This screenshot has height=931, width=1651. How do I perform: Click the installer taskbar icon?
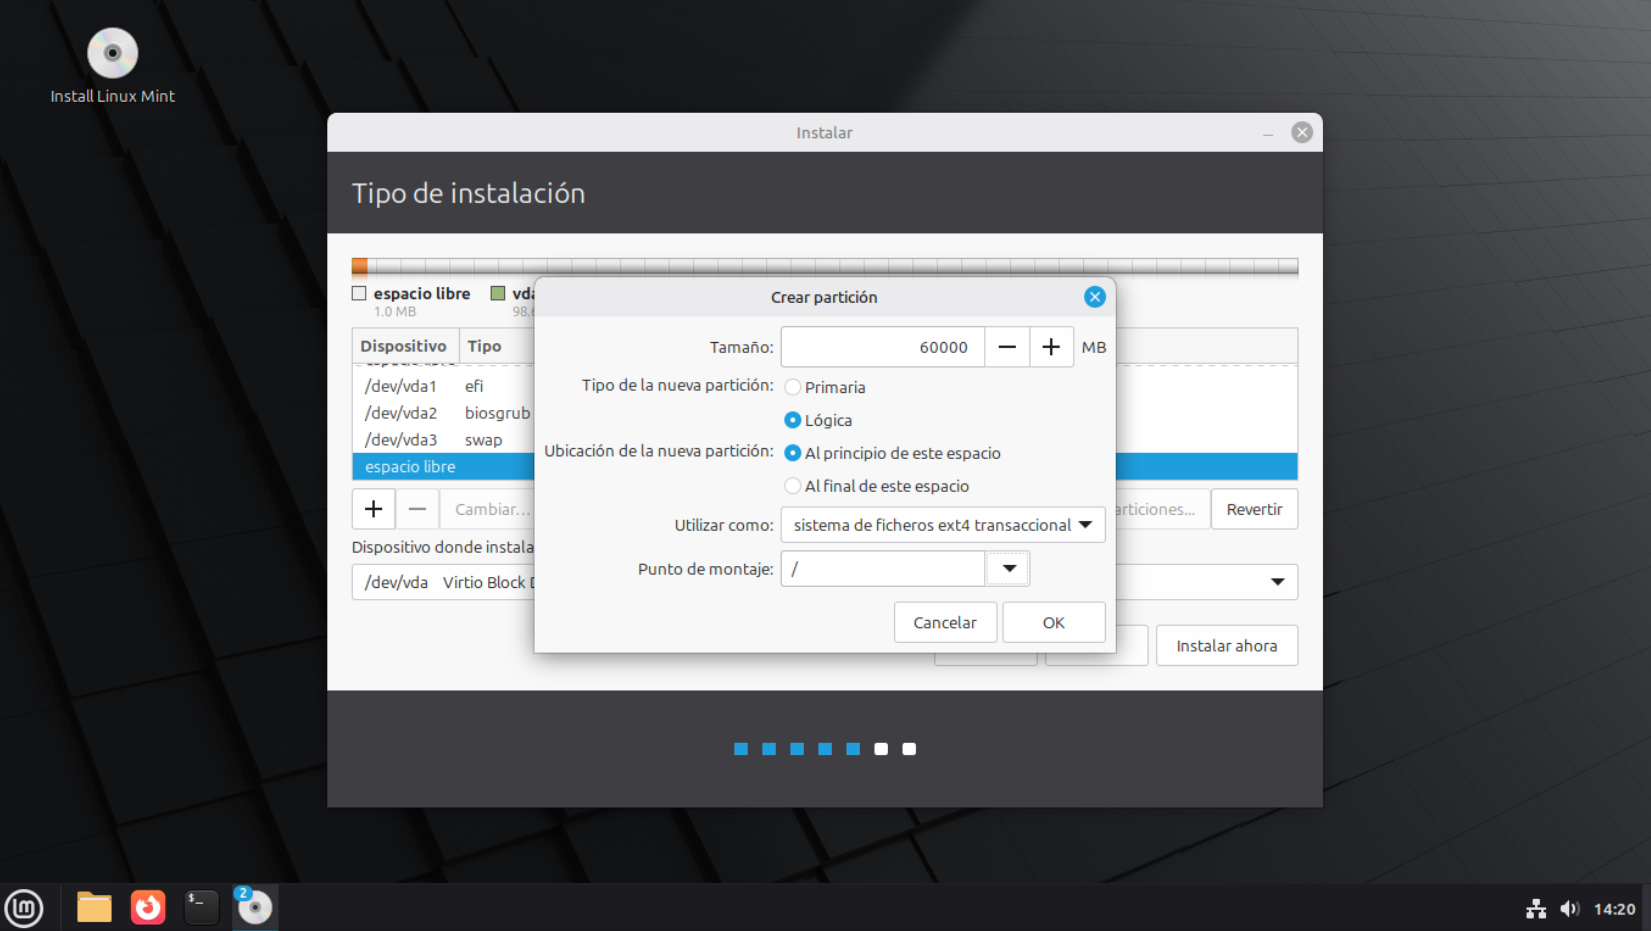pos(254,908)
